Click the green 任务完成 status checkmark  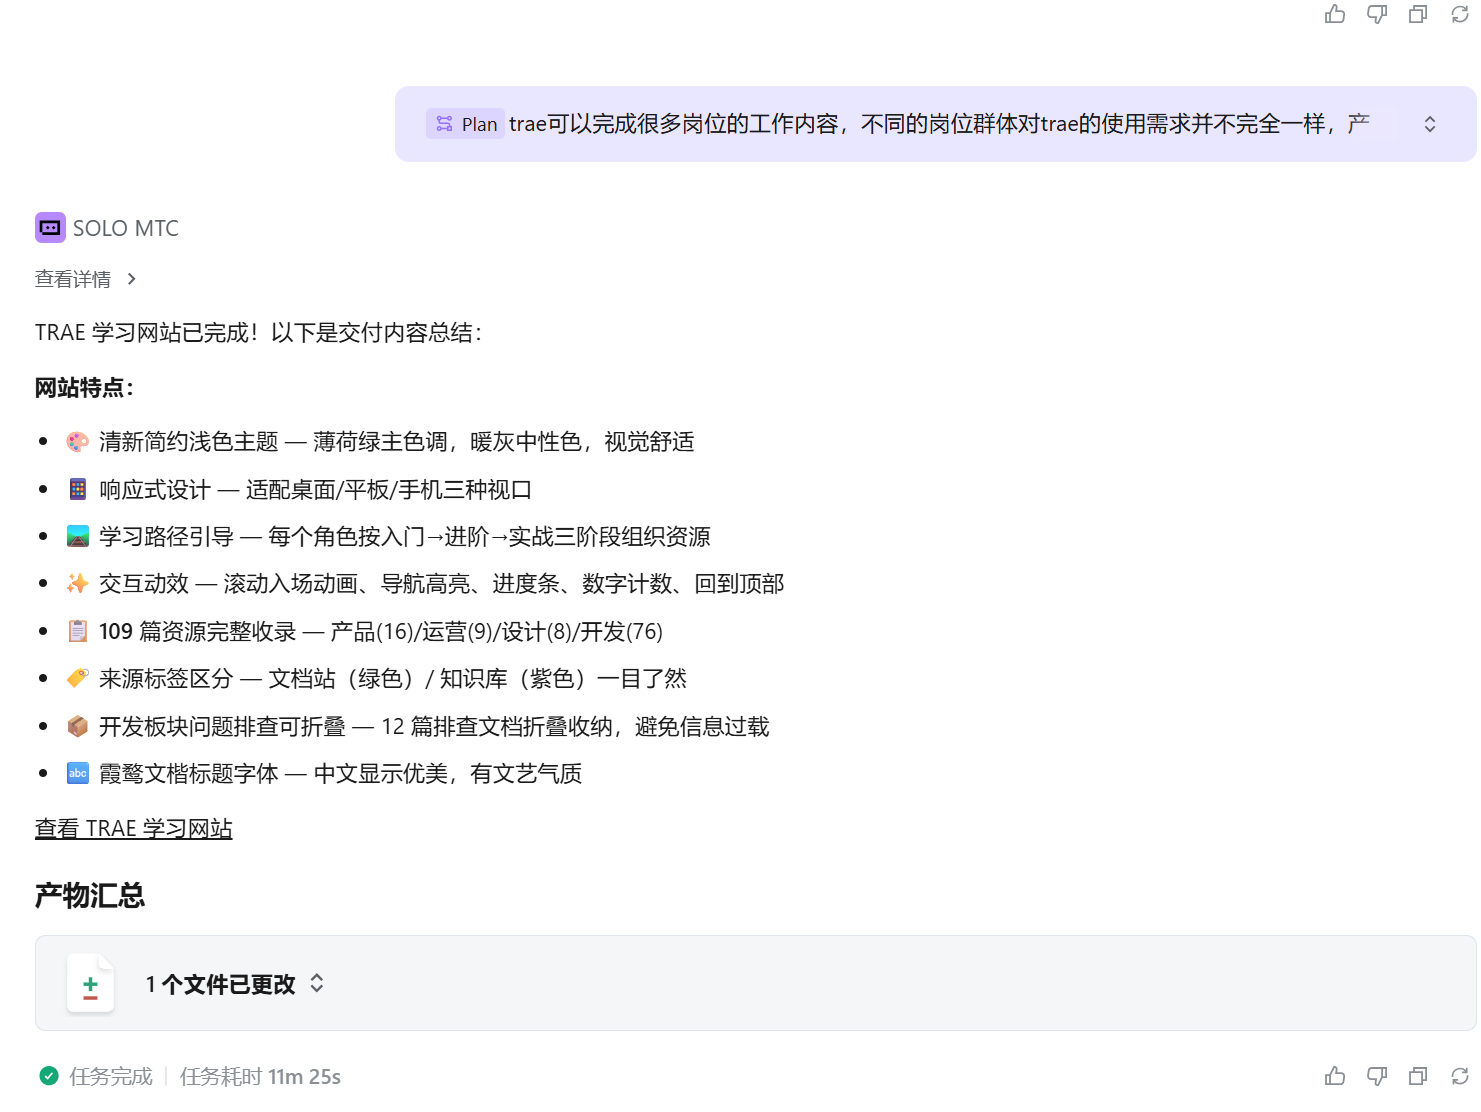[49, 1076]
